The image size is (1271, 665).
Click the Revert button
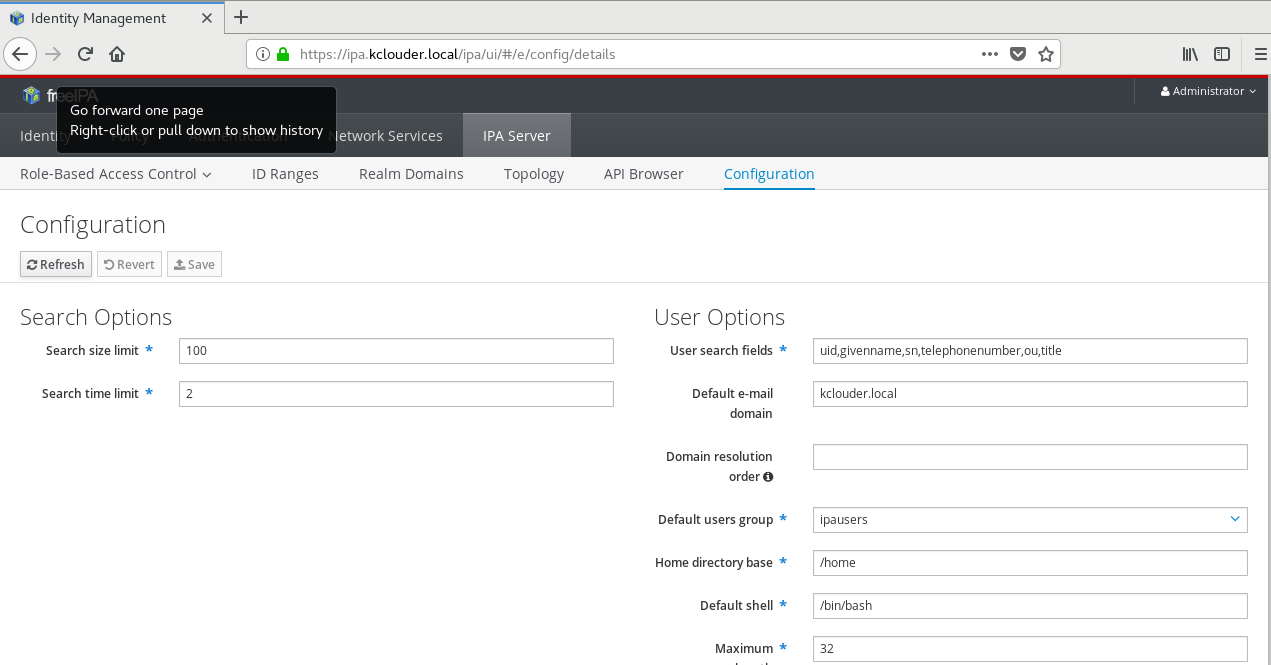pos(130,264)
